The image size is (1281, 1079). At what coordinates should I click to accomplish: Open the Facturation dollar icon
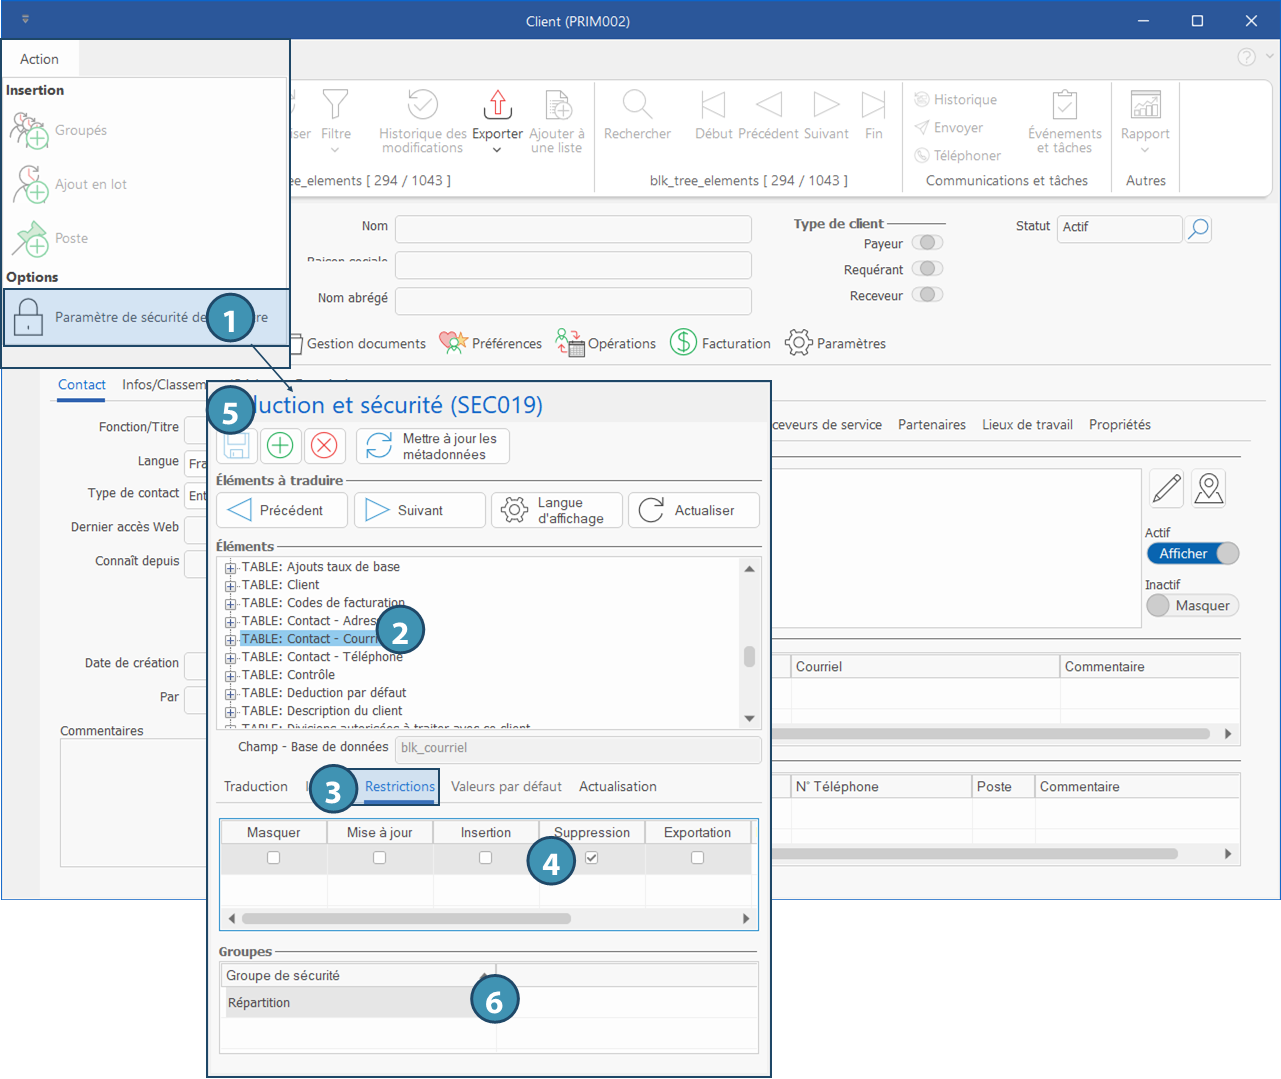point(683,343)
